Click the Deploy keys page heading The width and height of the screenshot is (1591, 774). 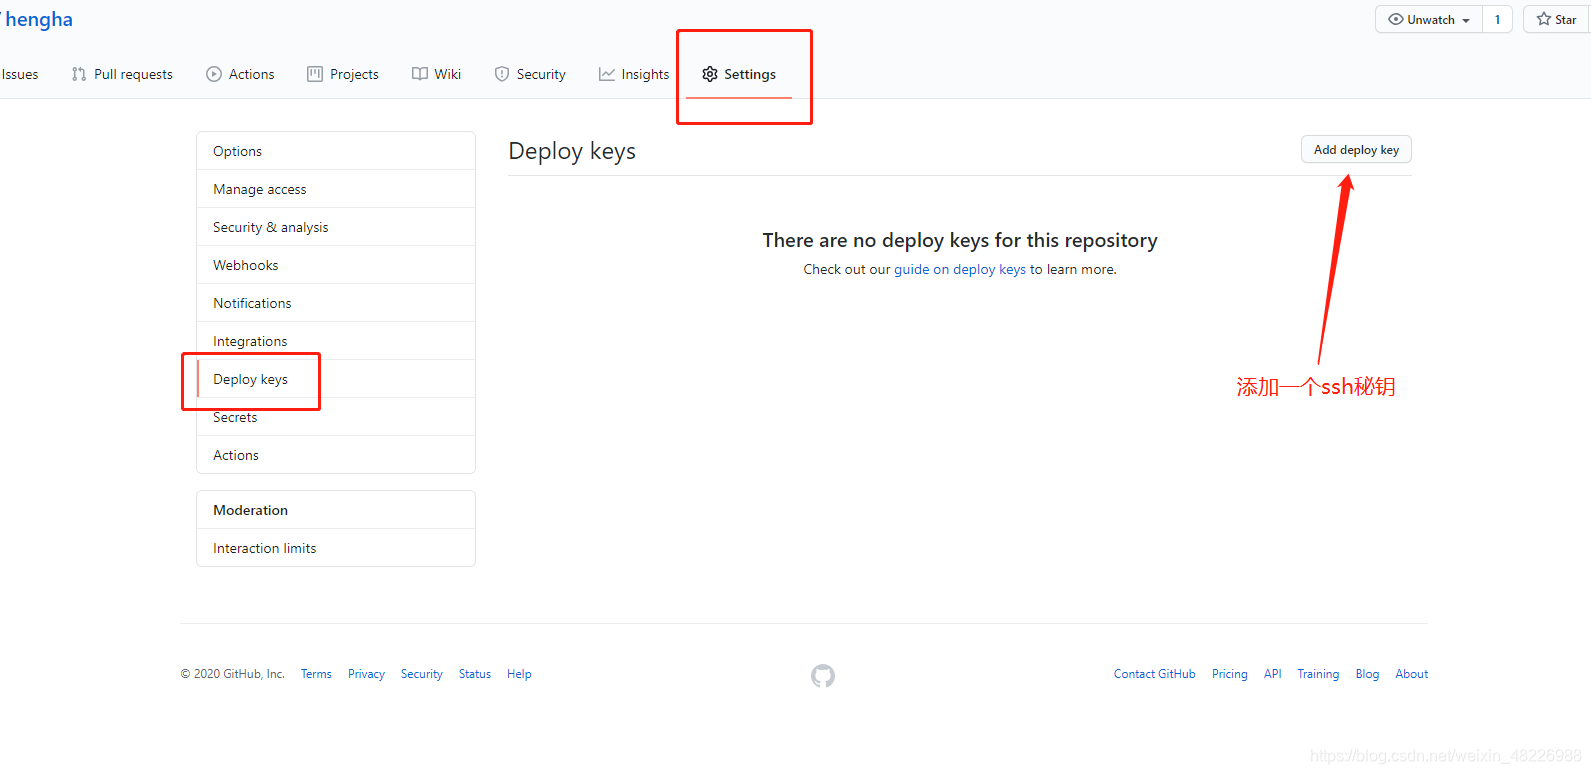click(x=572, y=151)
